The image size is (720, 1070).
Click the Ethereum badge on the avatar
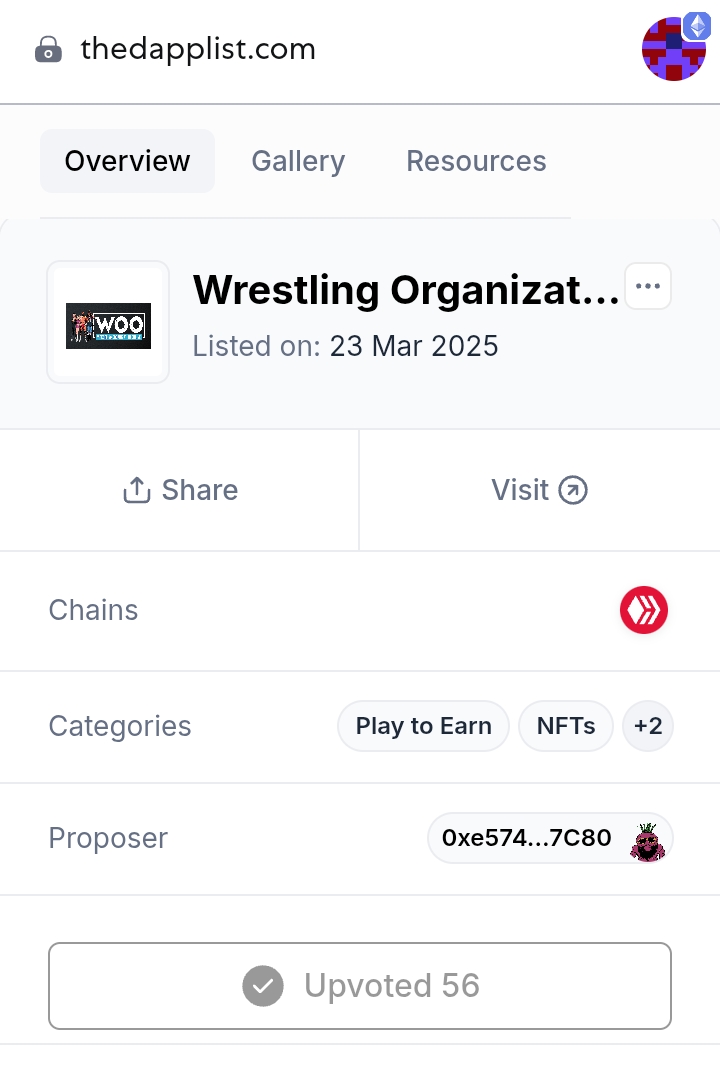point(697,27)
